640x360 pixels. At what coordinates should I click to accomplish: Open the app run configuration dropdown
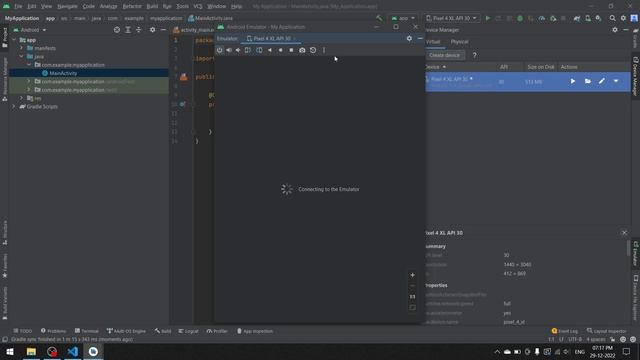403,18
